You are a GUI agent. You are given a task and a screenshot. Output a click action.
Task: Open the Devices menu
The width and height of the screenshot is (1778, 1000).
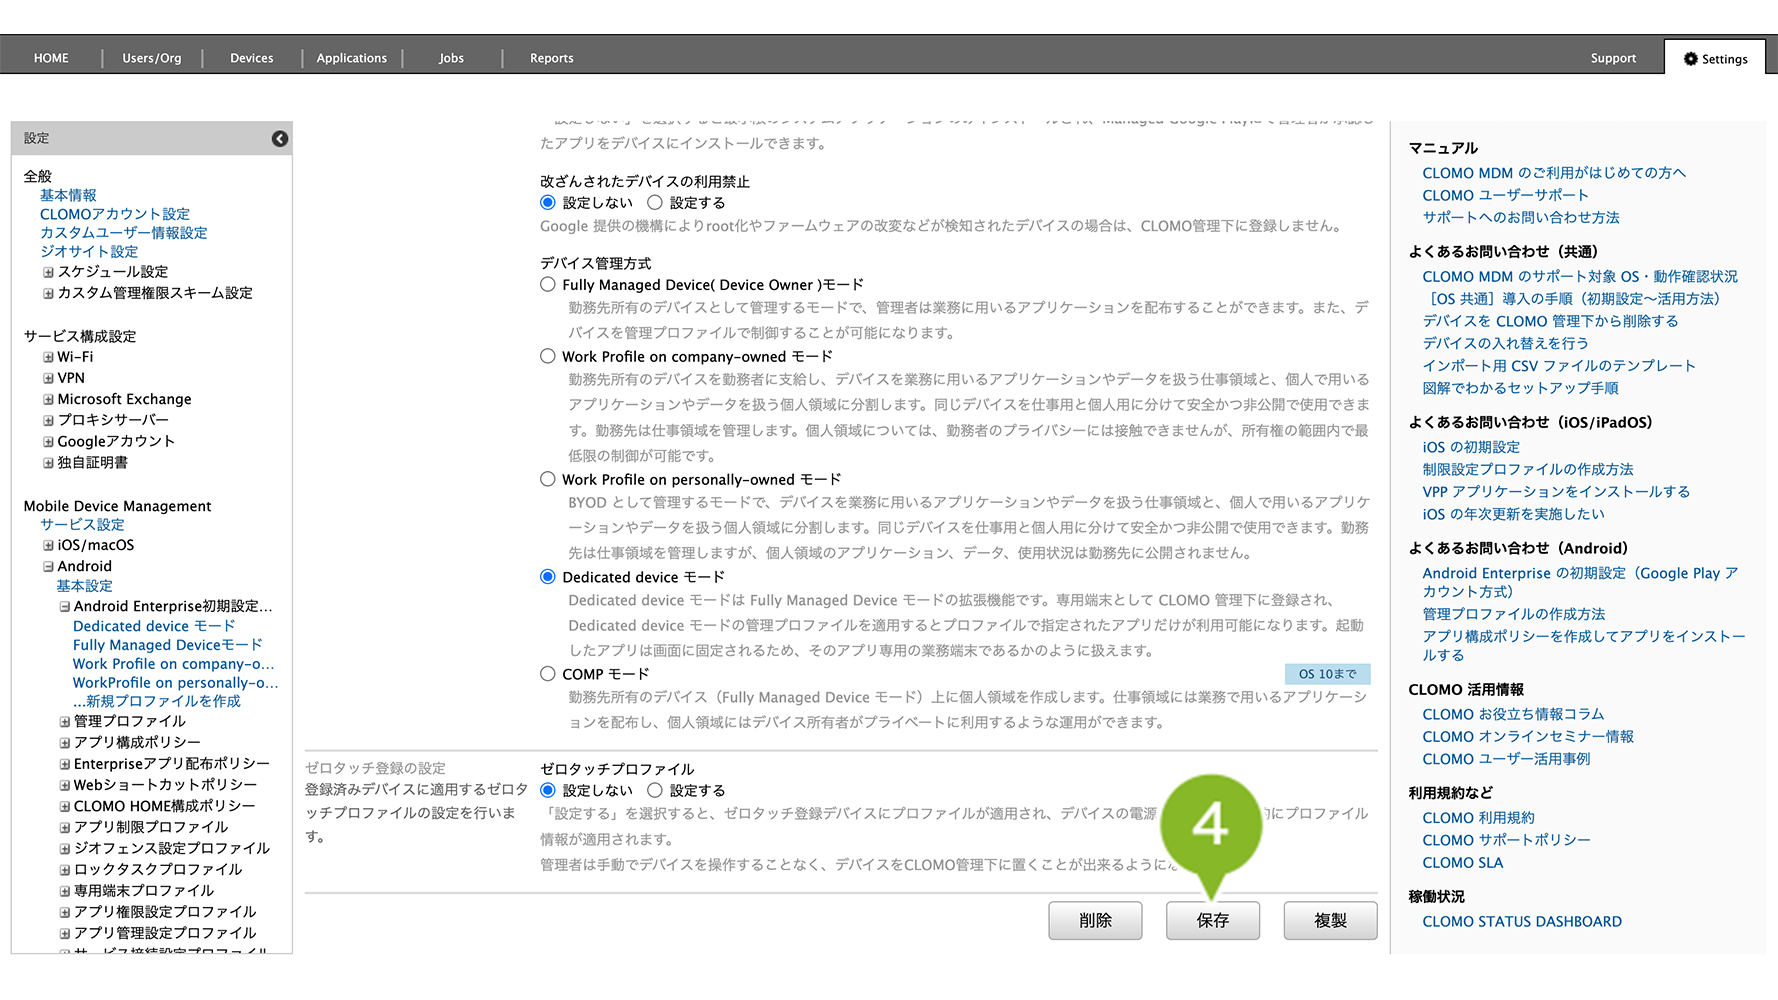pyautogui.click(x=251, y=58)
